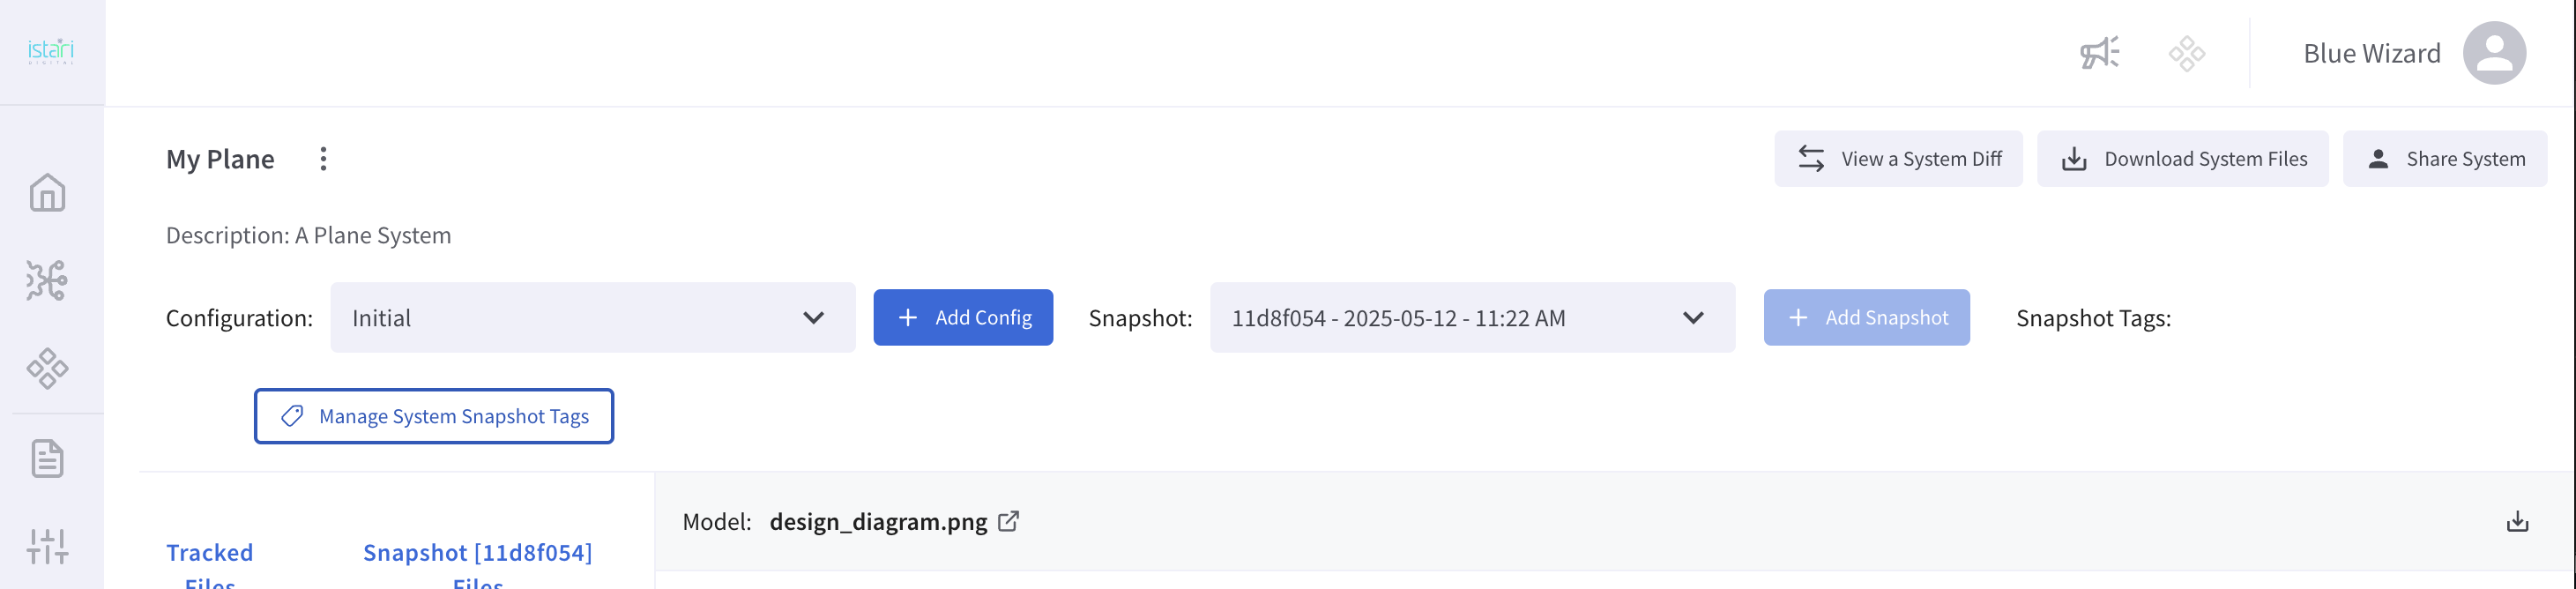Click the megaphone announcements icon
Screen dimensions: 2576x589
click(2099, 53)
